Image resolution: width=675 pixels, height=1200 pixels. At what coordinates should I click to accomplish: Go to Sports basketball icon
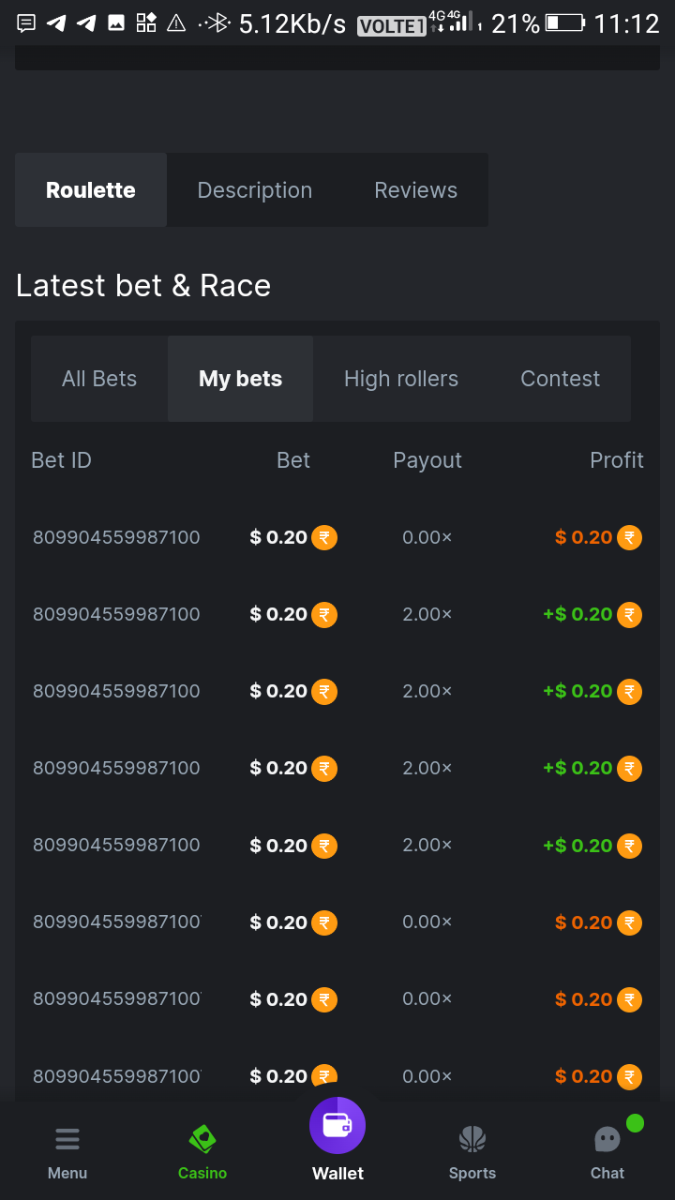click(x=472, y=1139)
